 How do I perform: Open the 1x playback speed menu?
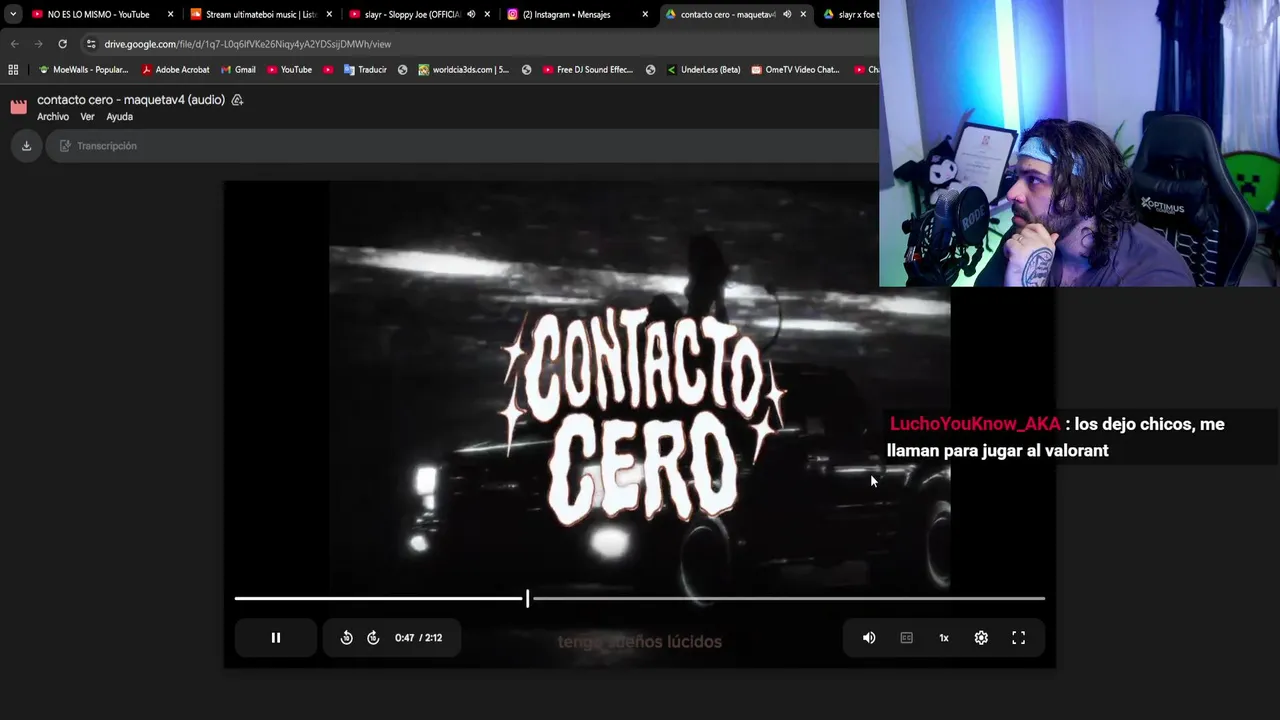tap(943, 638)
